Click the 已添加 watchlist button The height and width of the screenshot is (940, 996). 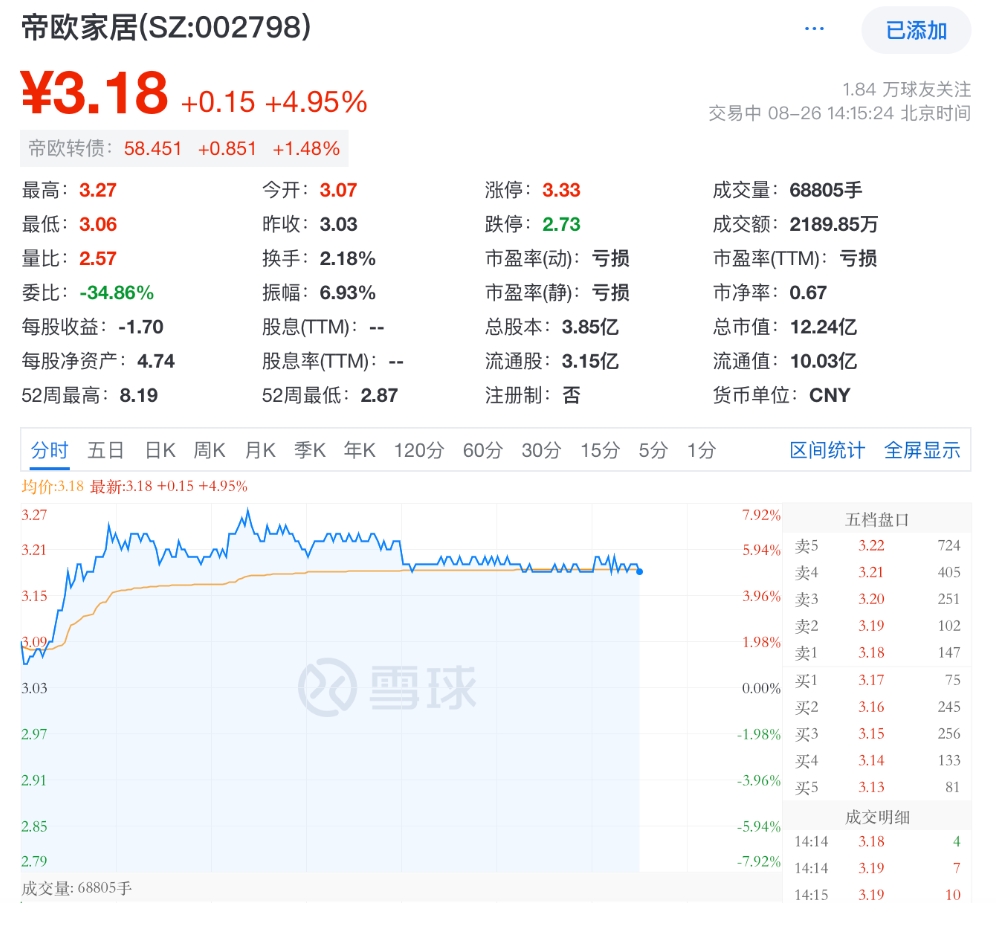916,30
